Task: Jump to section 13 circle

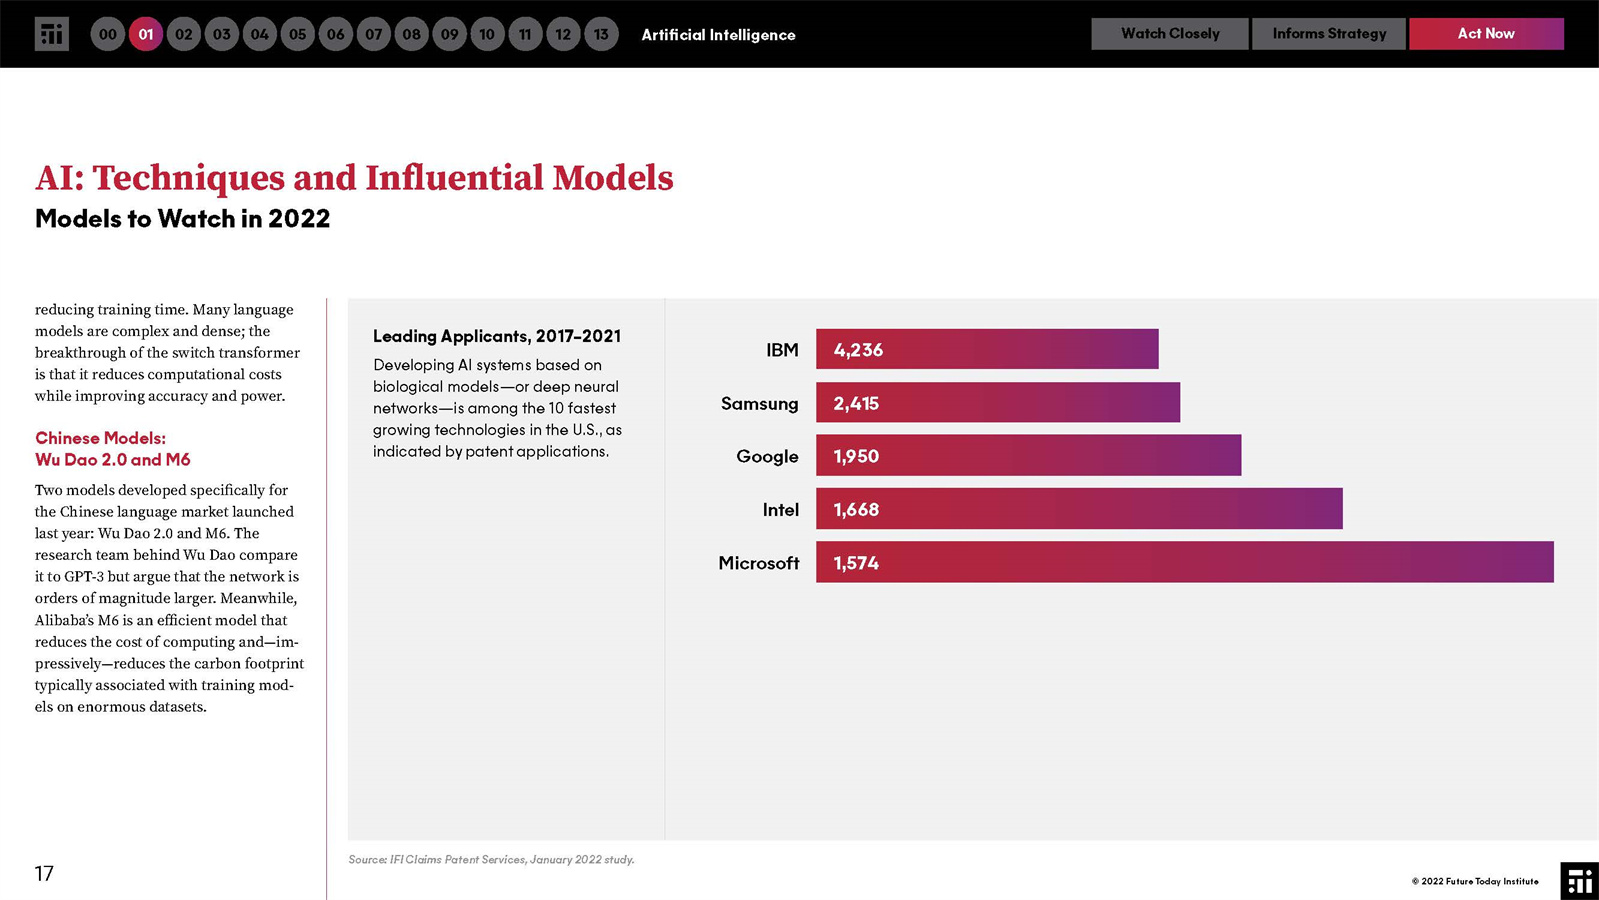Action: point(601,34)
